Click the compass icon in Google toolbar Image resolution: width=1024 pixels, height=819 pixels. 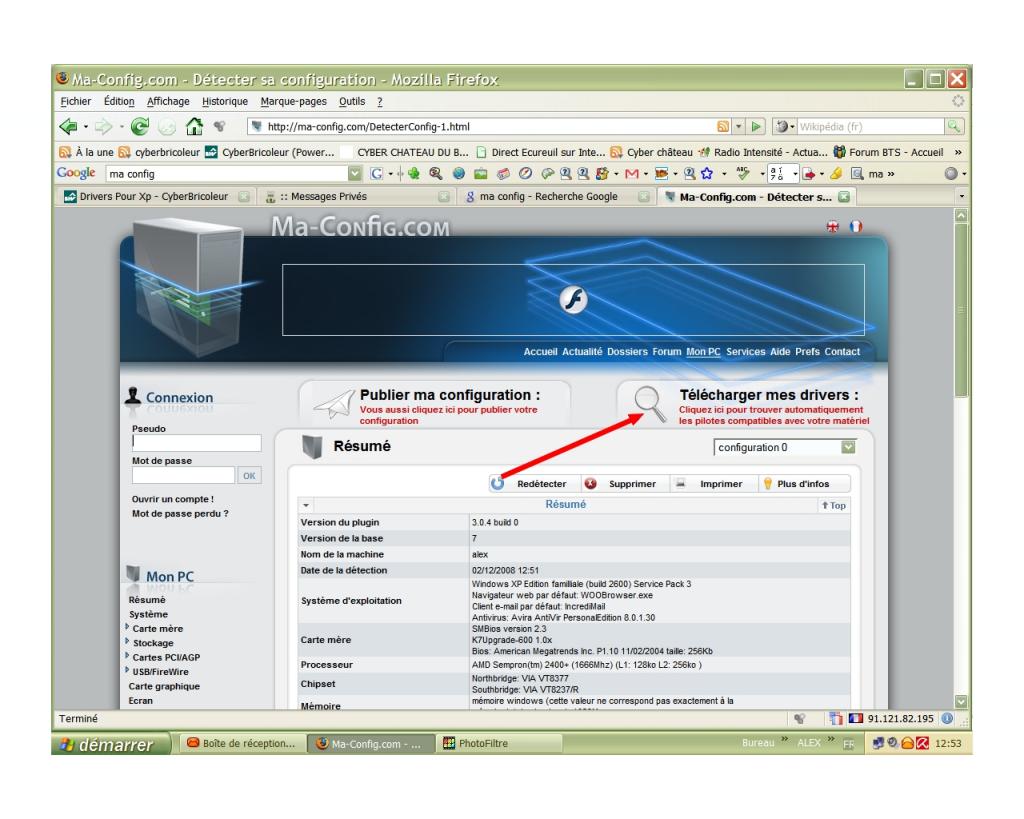(525, 174)
